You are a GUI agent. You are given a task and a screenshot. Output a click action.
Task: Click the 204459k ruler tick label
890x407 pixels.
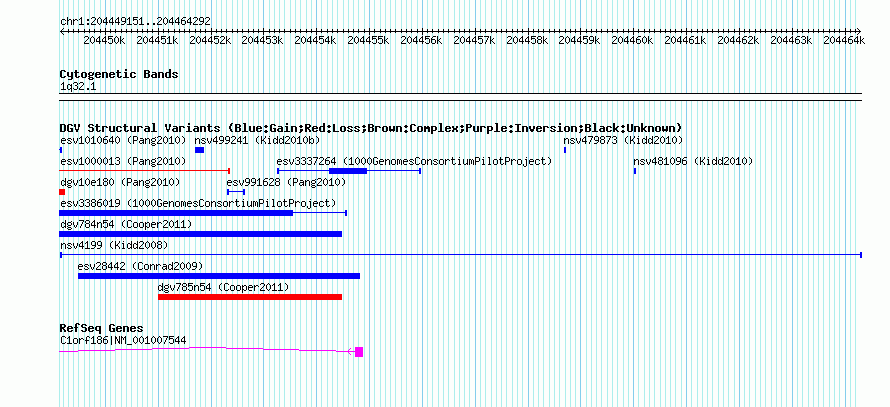pos(579,40)
